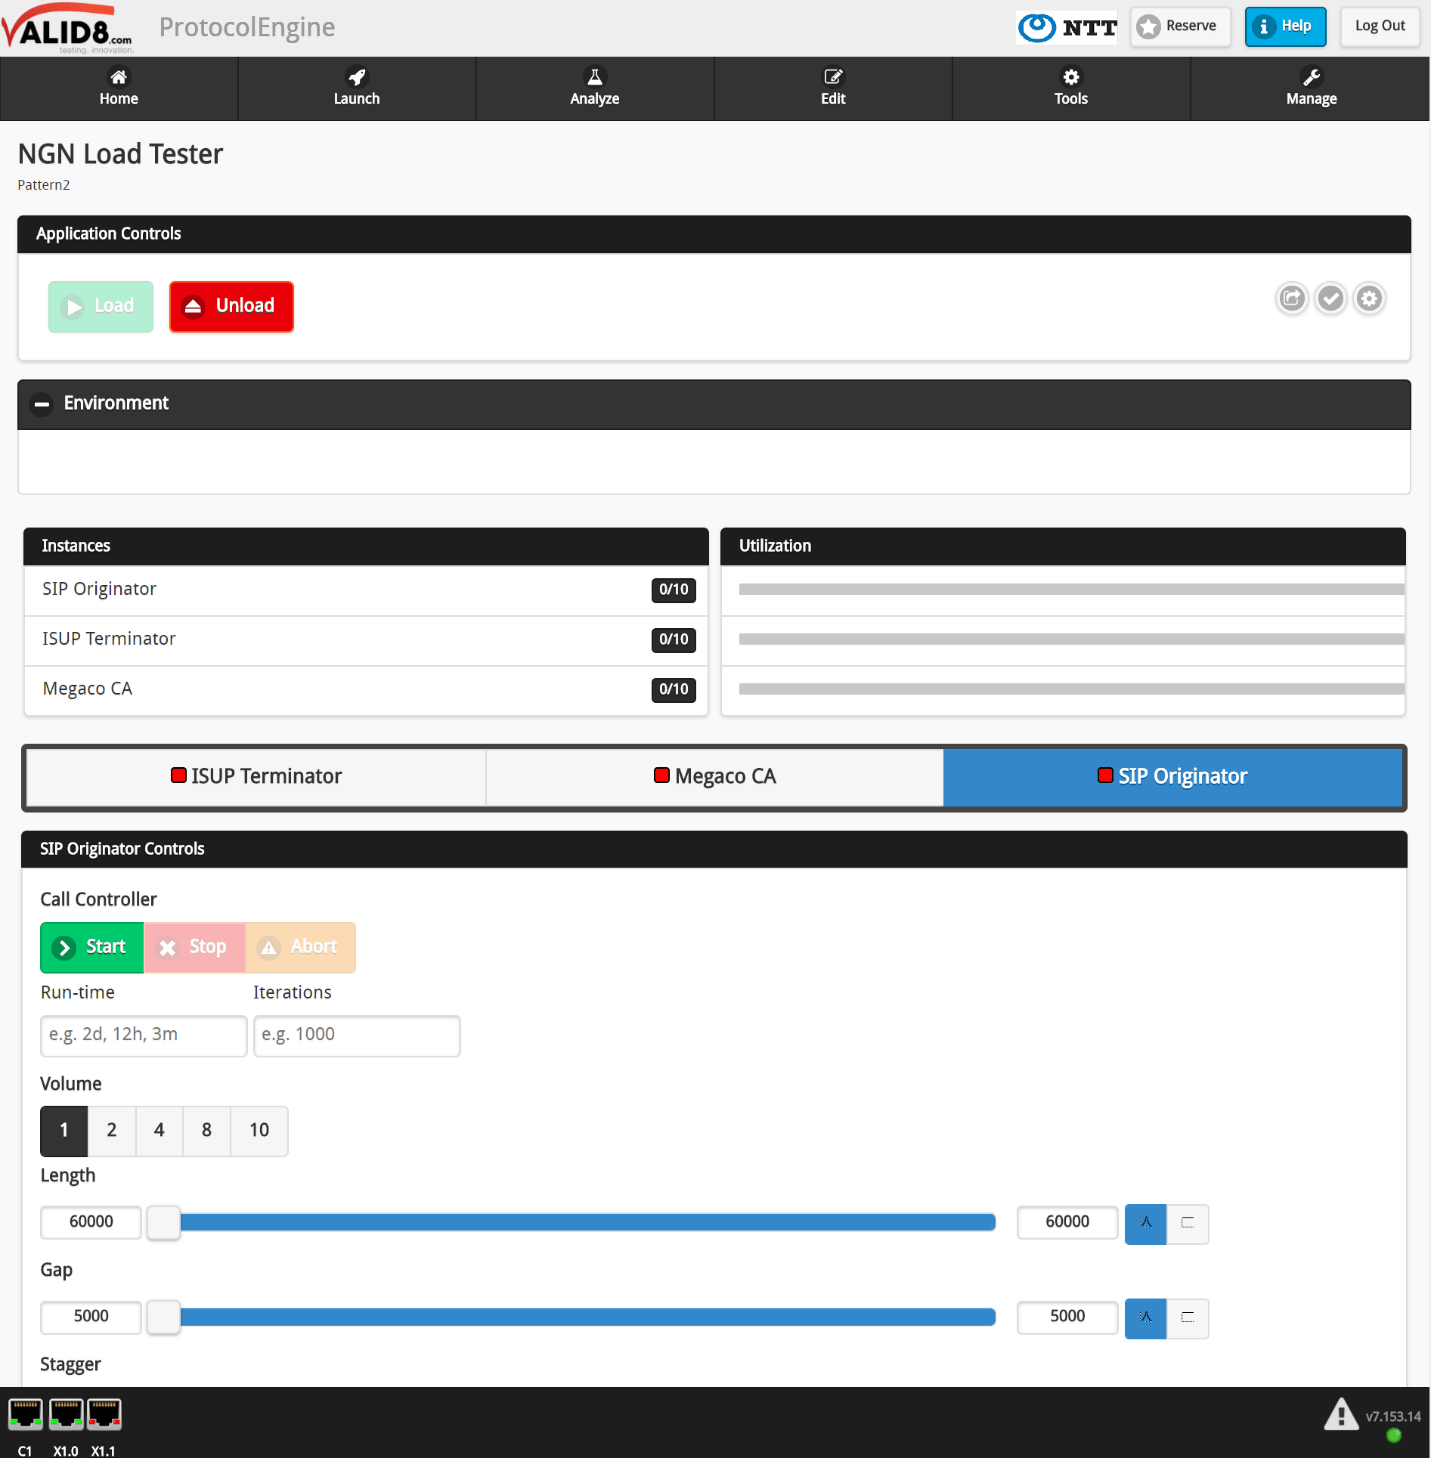The image size is (1431, 1458).
Task: Click the export share icon in Application Controls
Action: pos(1292,298)
